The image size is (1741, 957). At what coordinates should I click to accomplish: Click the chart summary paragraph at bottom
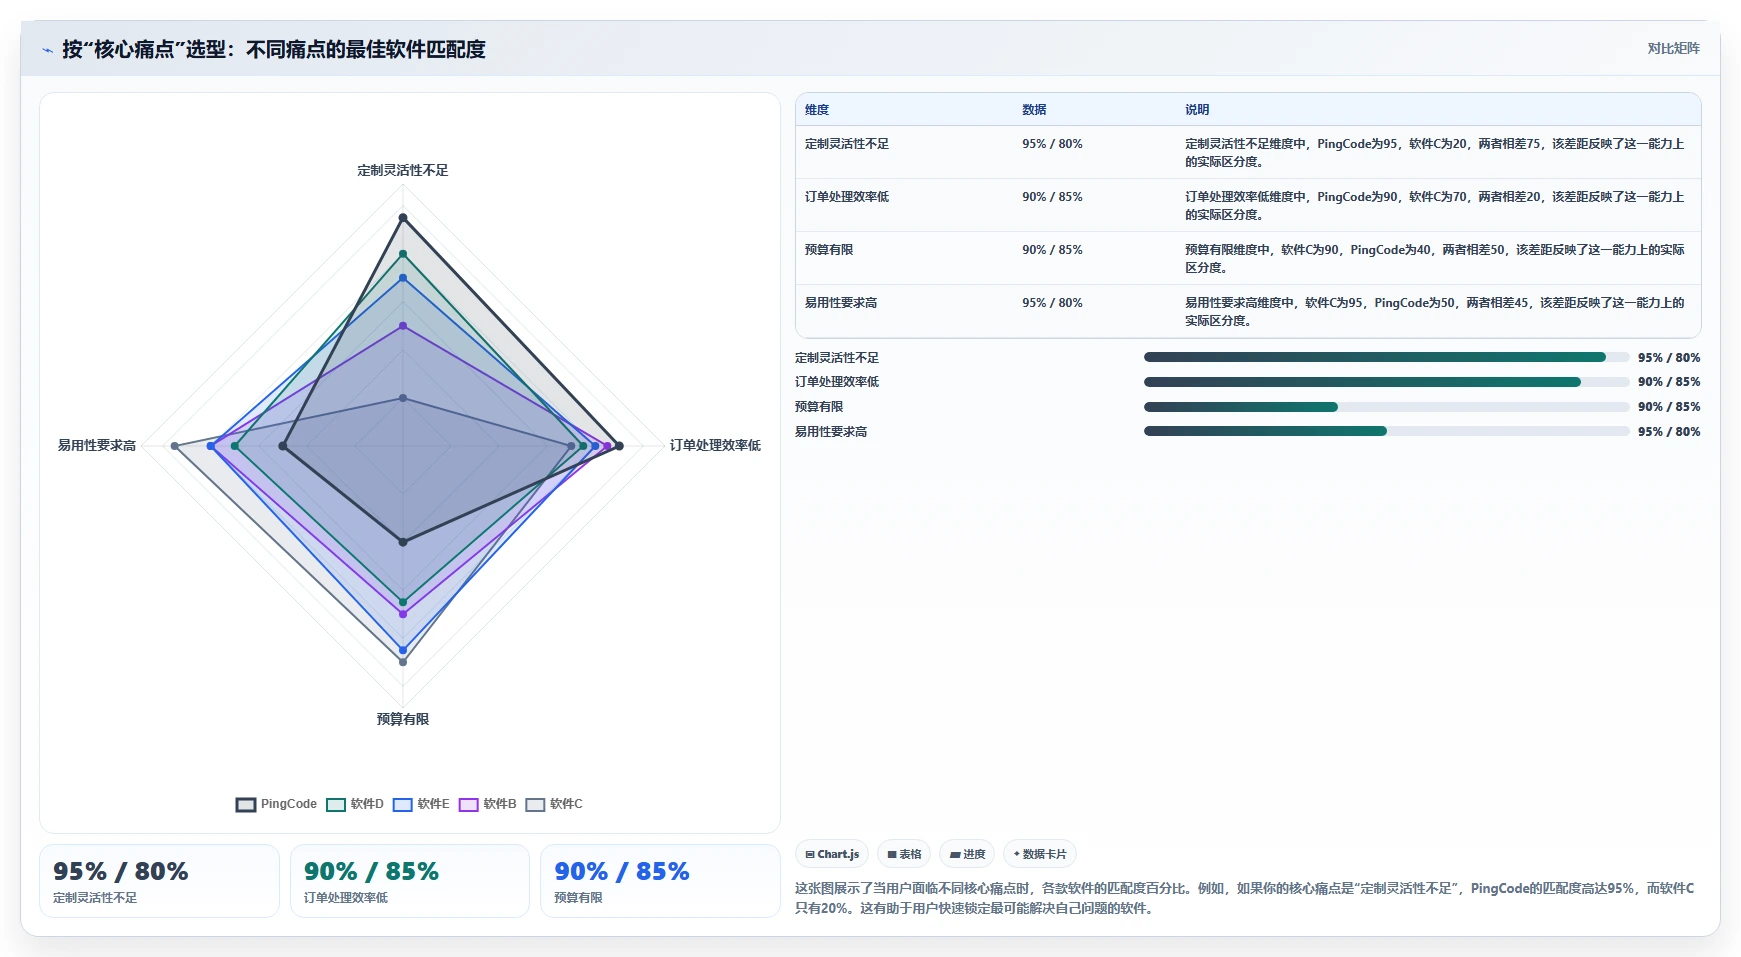click(x=1244, y=898)
